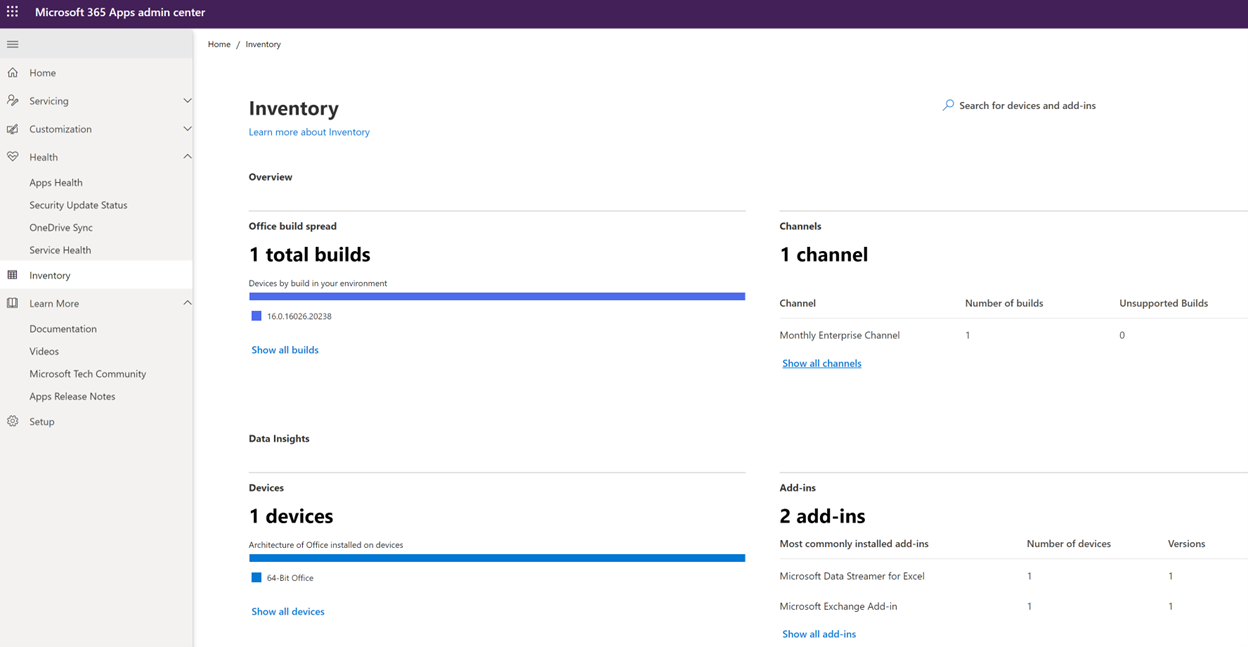Select the Health icon in the navigation
The height and width of the screenshot is (647, 1248).
(x=12, y=156)
